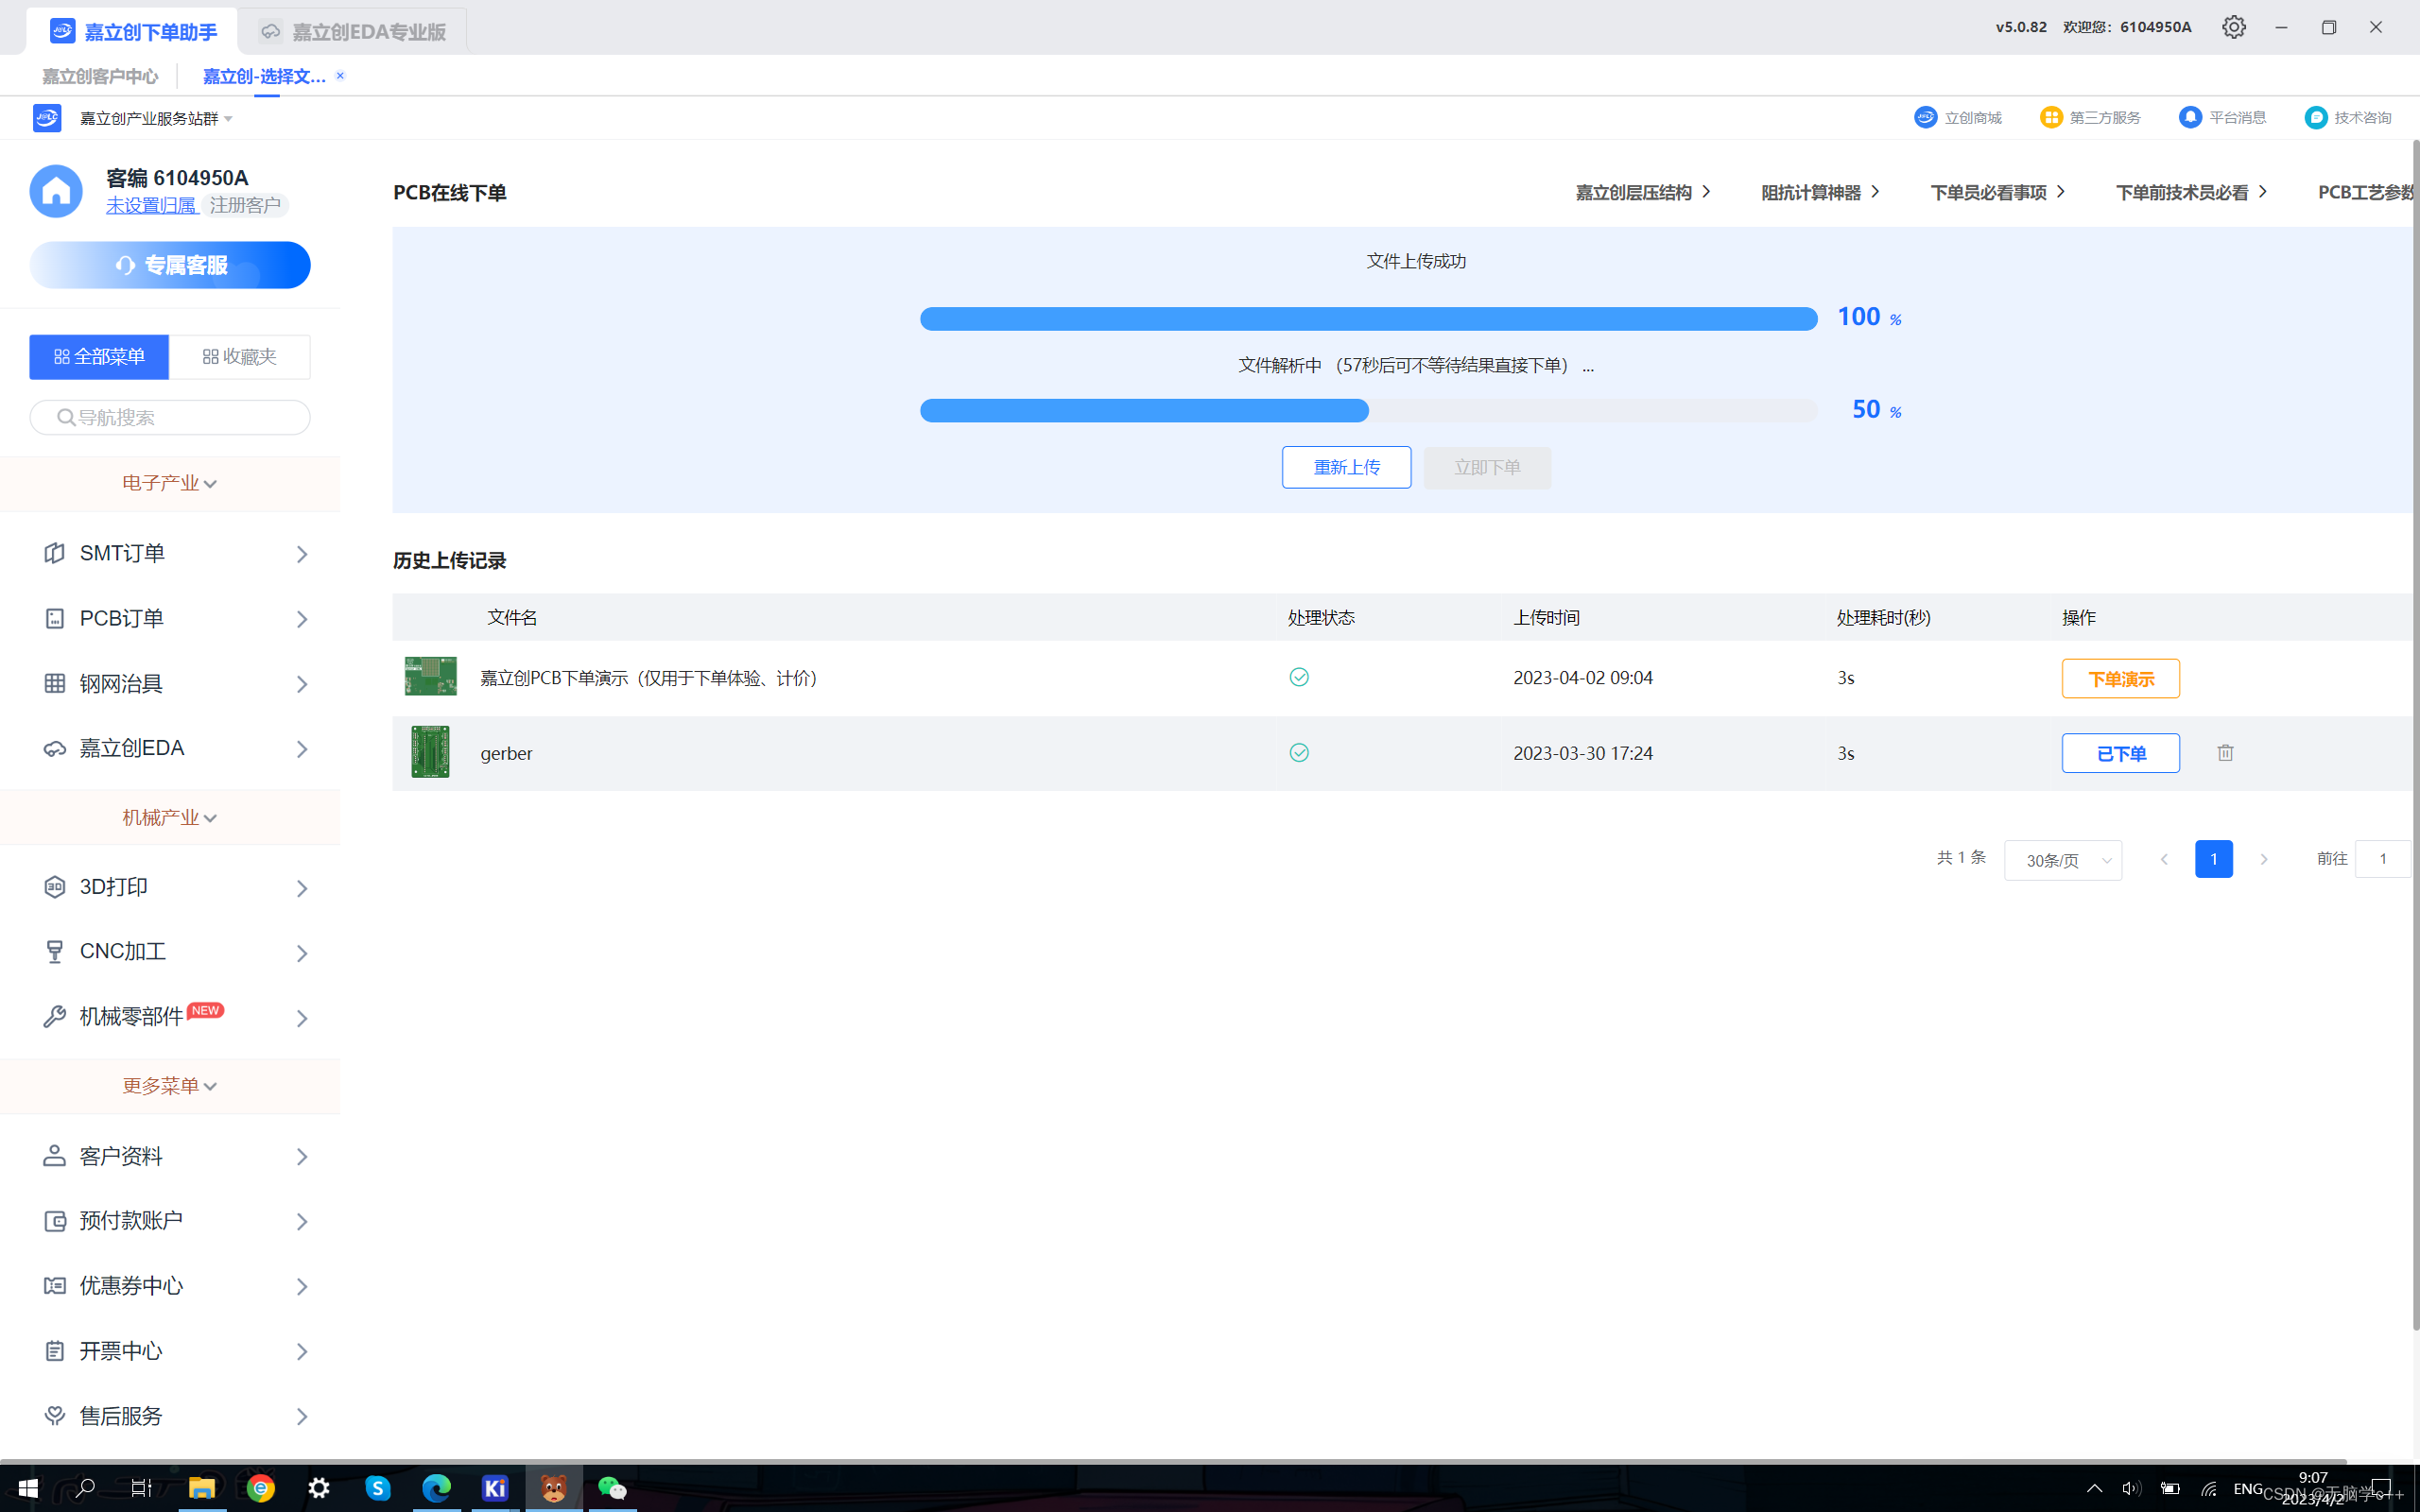This screenshot has width=2420, height=1512.
Task: Collapse the 机械产业 section
Action: click(170, 817)
